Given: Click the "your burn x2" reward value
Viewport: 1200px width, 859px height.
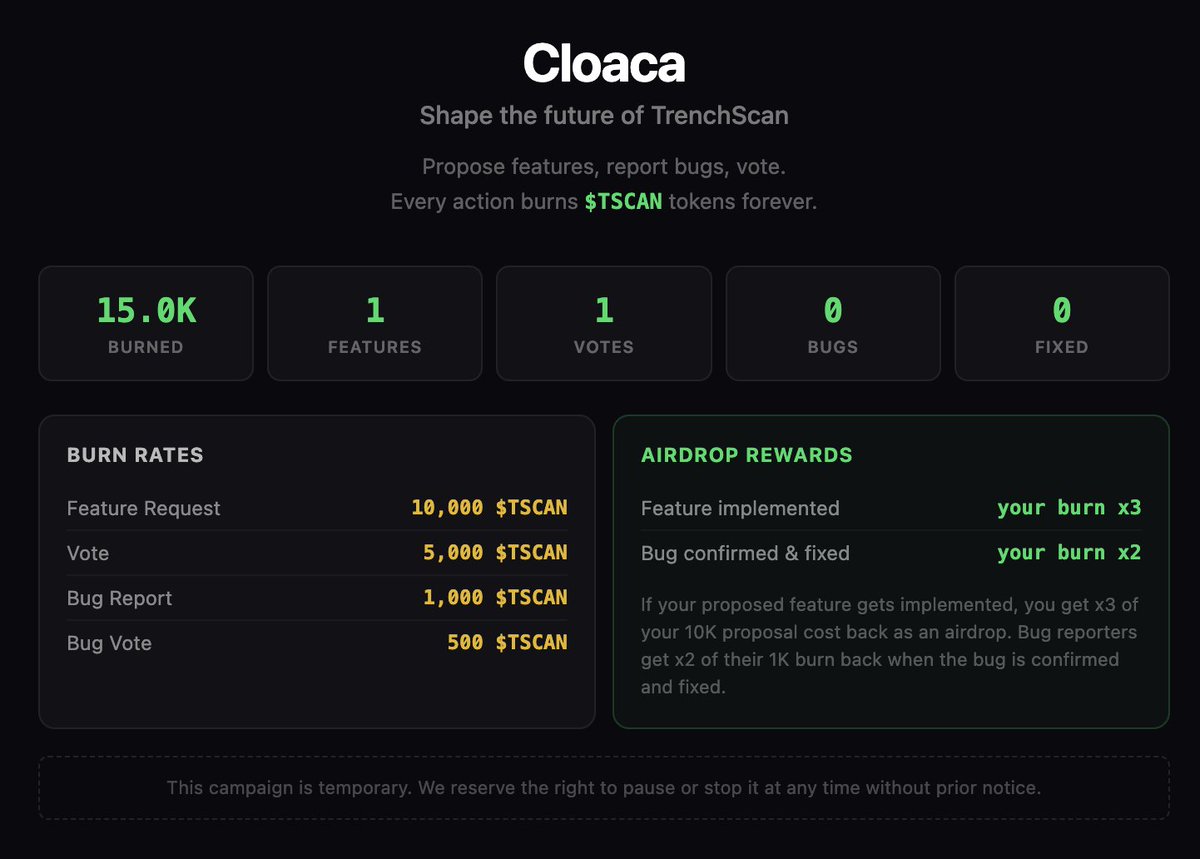Looking at the screenshot, I should 1069,553.
